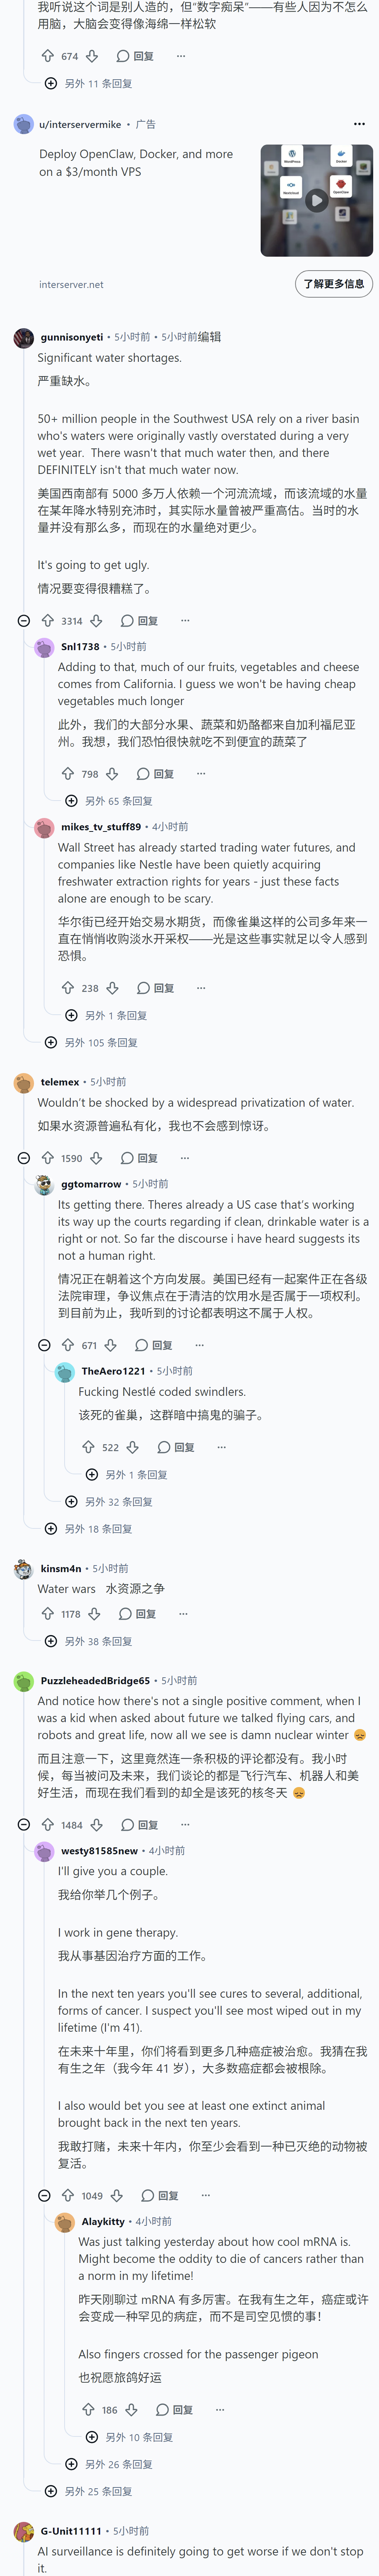This screenshot has width=379, height=2576.
Task: Open mikes_tv_stuff89's user profile
Action: click(101, 827)
